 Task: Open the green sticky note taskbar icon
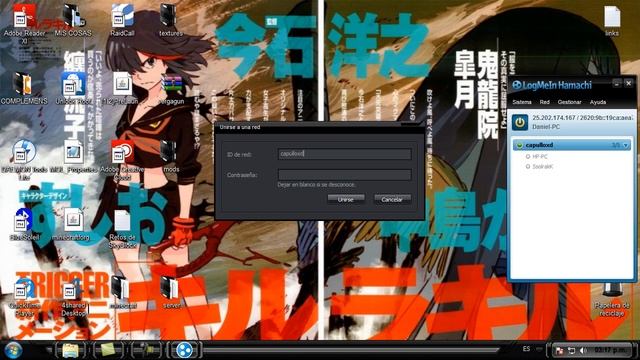pos(108,350)
